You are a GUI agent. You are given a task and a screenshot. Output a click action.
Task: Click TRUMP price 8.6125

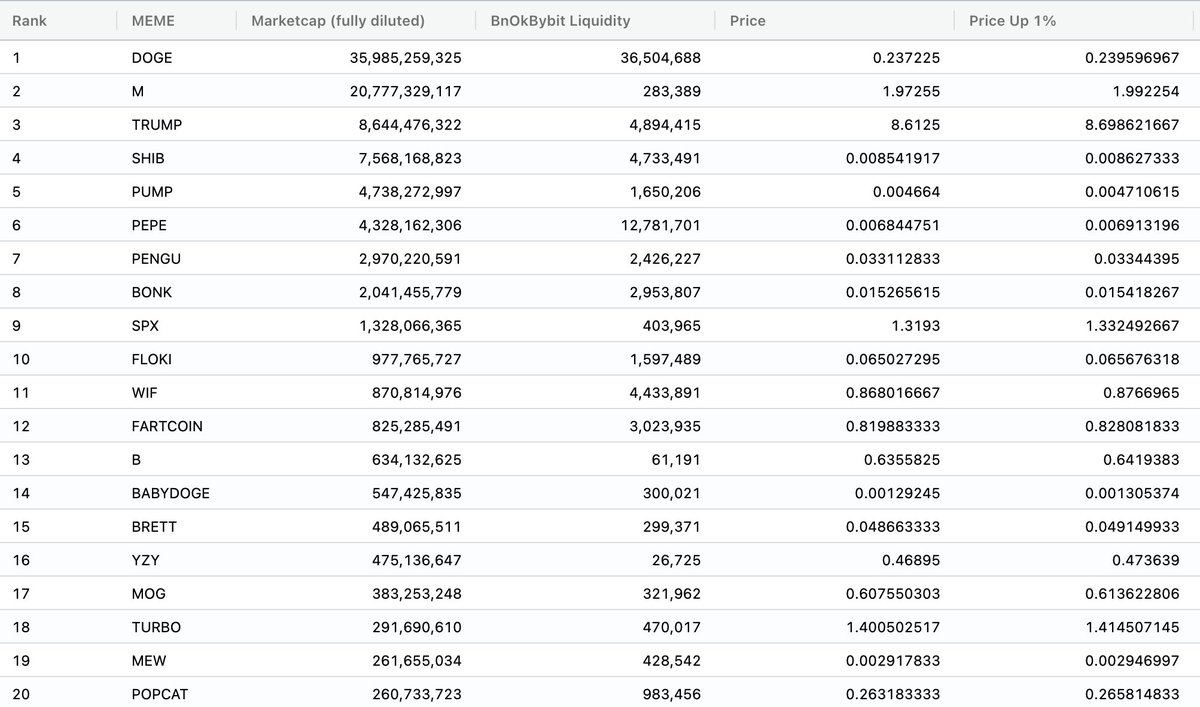(914, 125)
